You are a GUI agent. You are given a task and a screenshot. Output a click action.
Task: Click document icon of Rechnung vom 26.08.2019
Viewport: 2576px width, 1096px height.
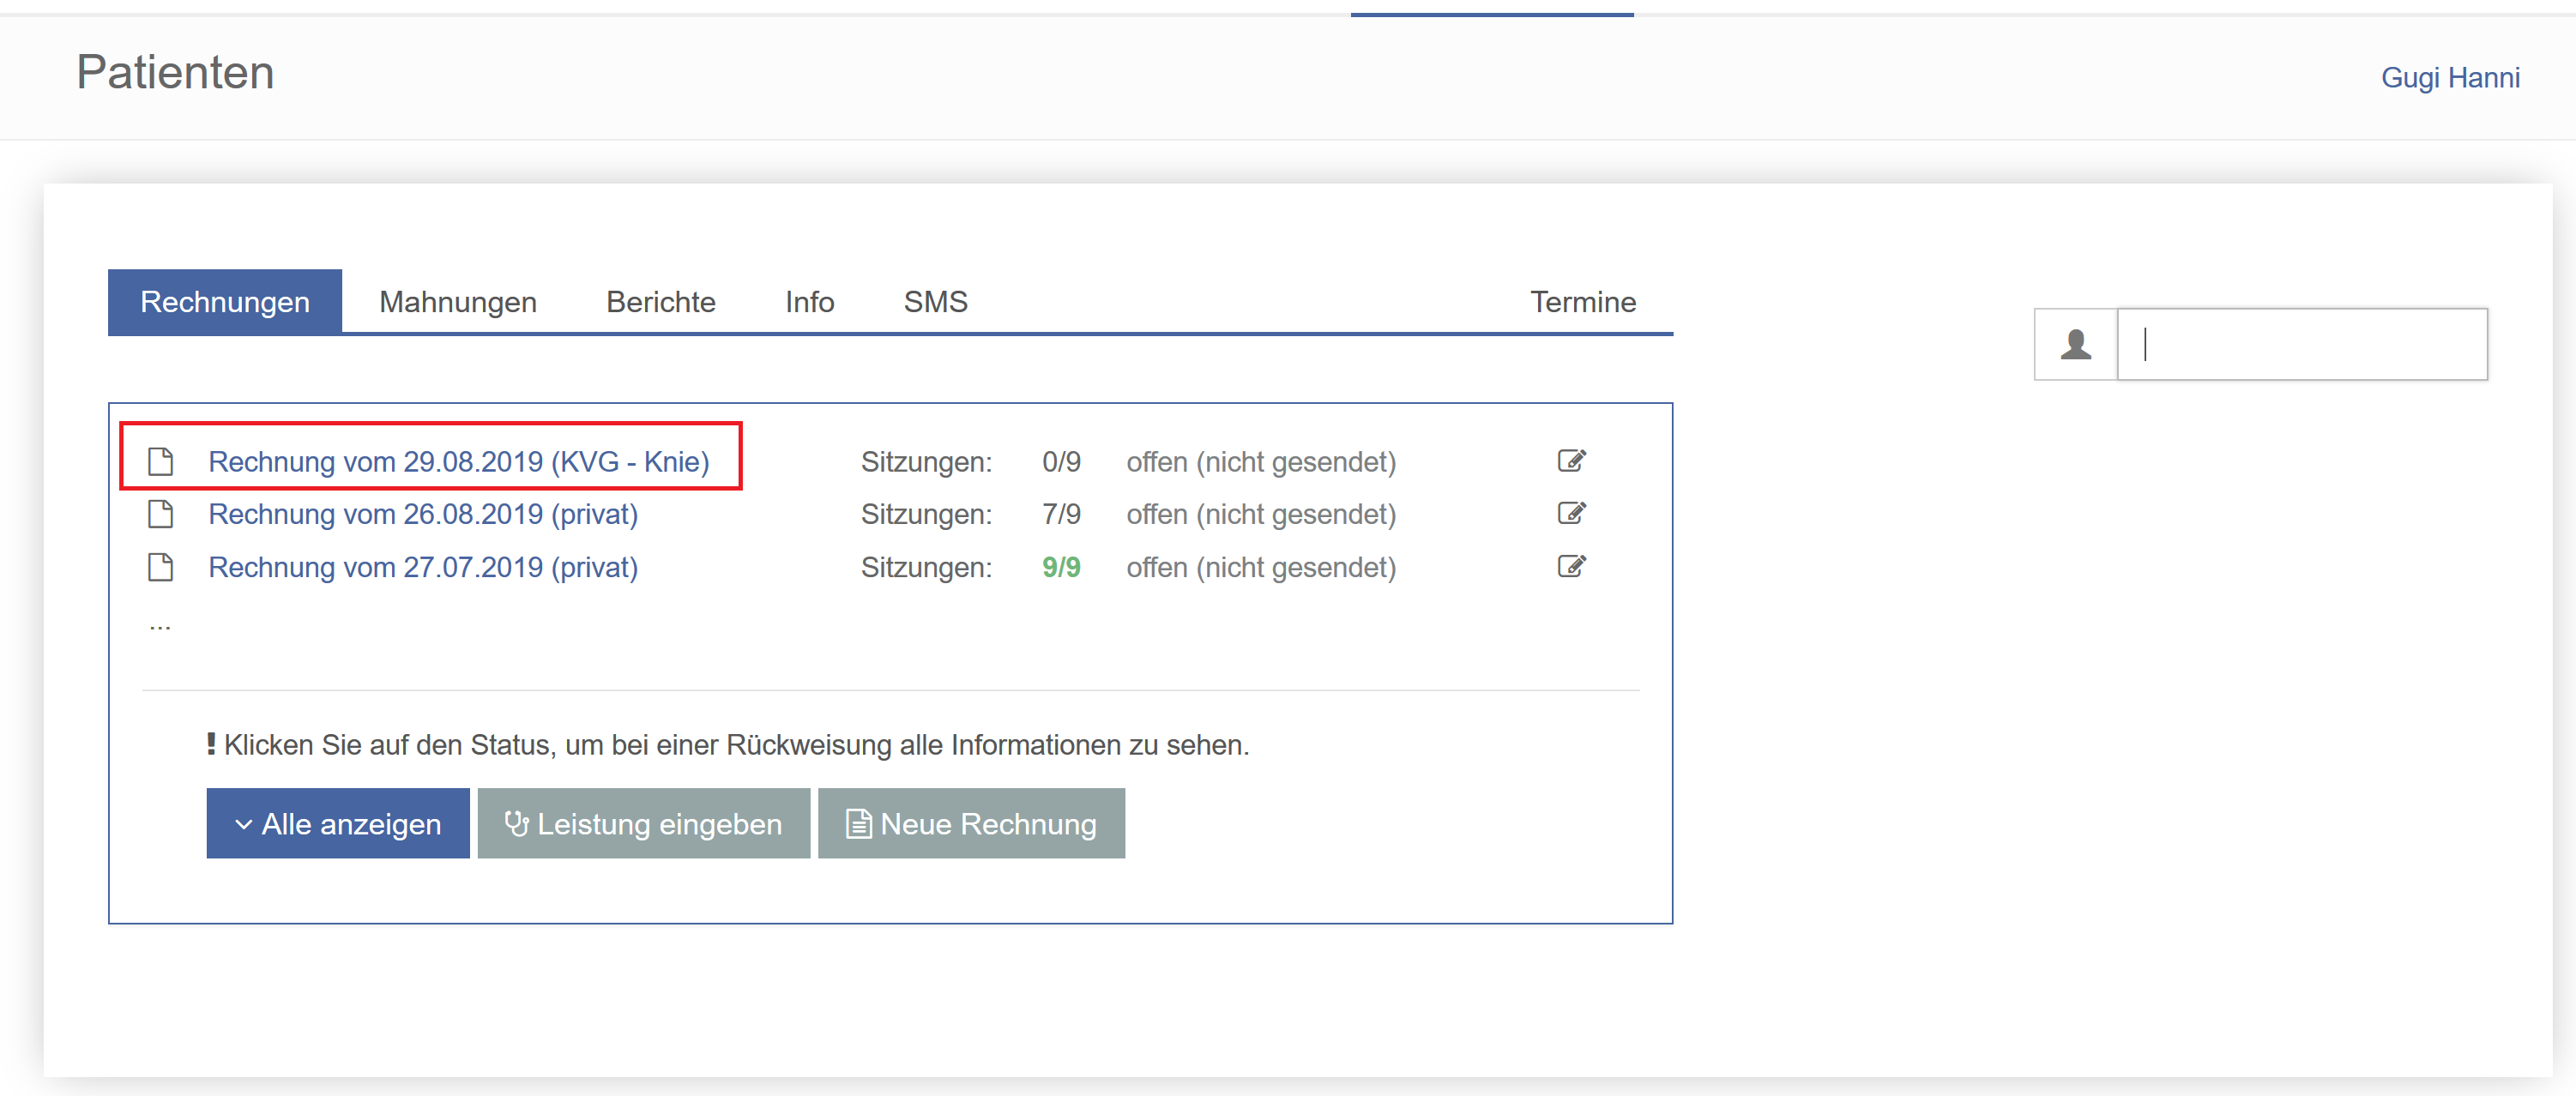(160, 514)
